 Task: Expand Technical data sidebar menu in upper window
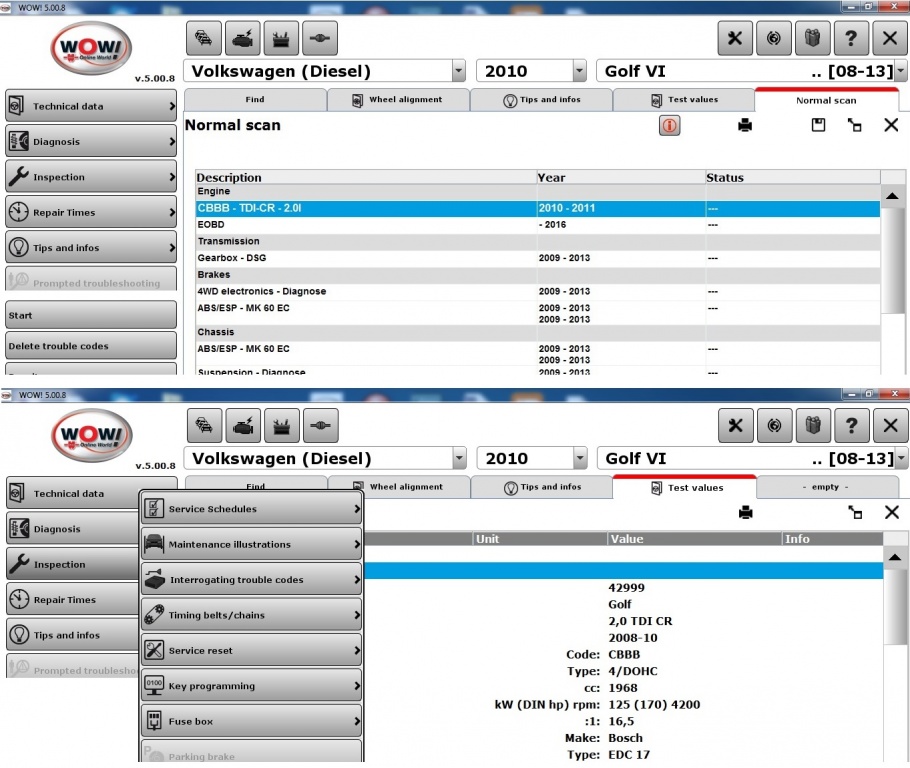(91, 106)
